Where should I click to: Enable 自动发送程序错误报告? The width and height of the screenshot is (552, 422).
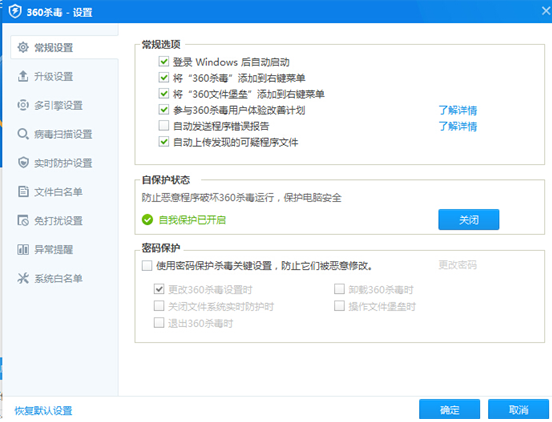pos(164,126)
